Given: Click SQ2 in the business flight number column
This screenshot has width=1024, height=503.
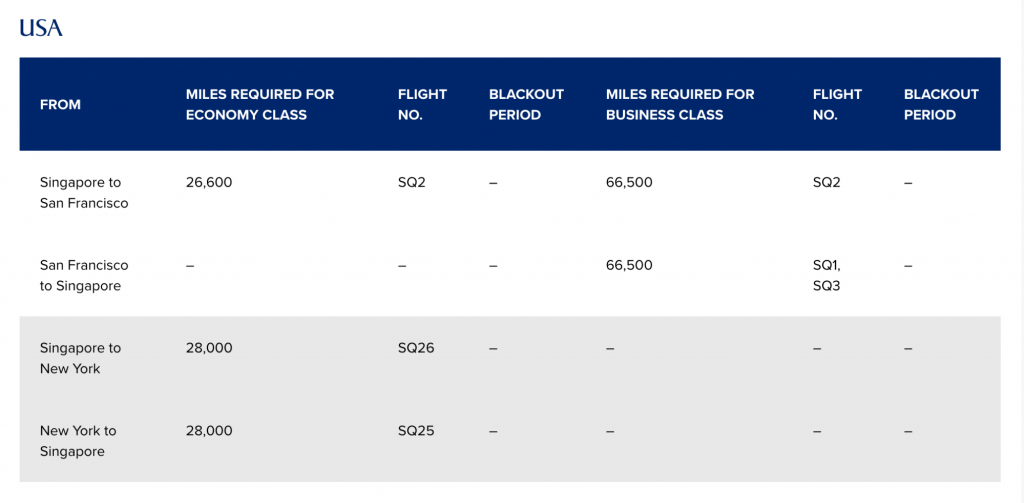Looking at the screenshot, I should pyautogui.click(x=827, y=183).
